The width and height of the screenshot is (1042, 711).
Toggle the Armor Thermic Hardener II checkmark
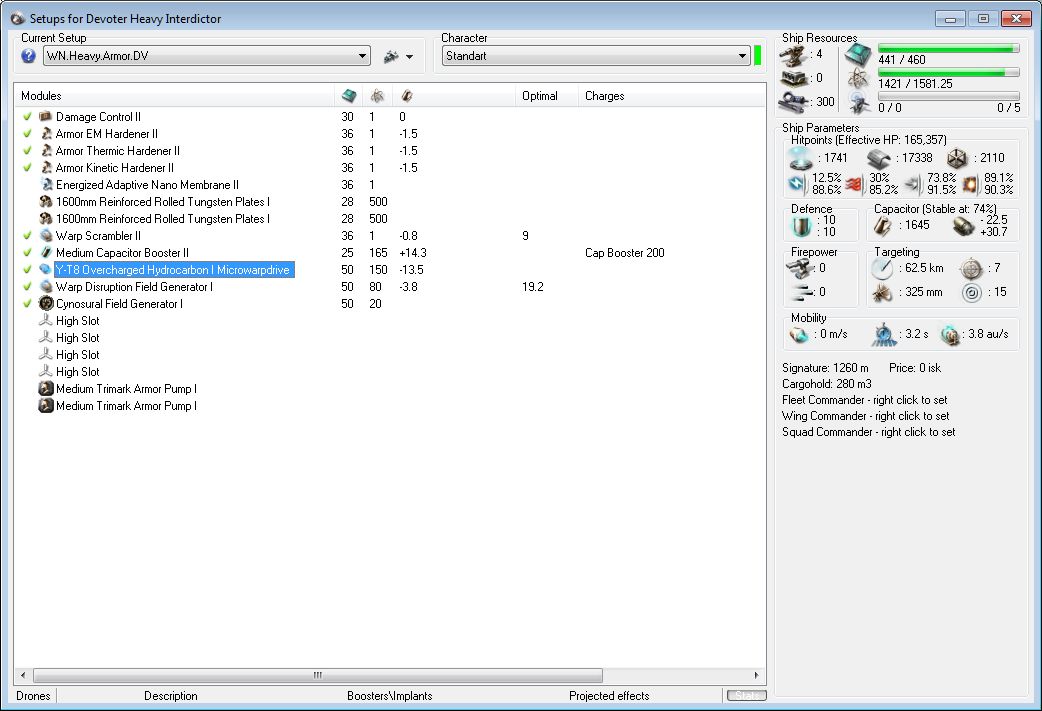[x=27, y=151]
